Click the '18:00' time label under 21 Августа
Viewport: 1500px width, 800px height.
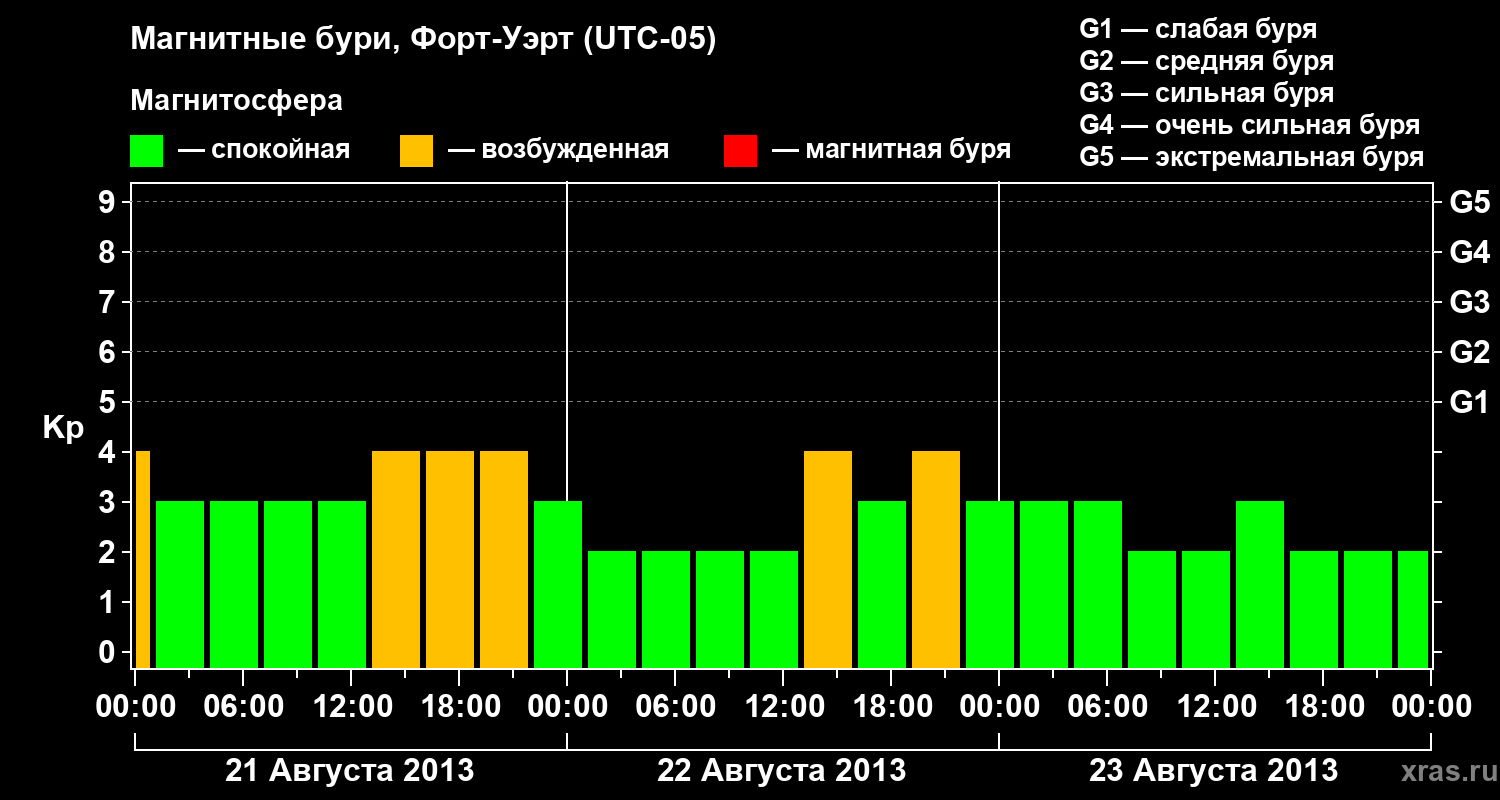tap(459, 706)
